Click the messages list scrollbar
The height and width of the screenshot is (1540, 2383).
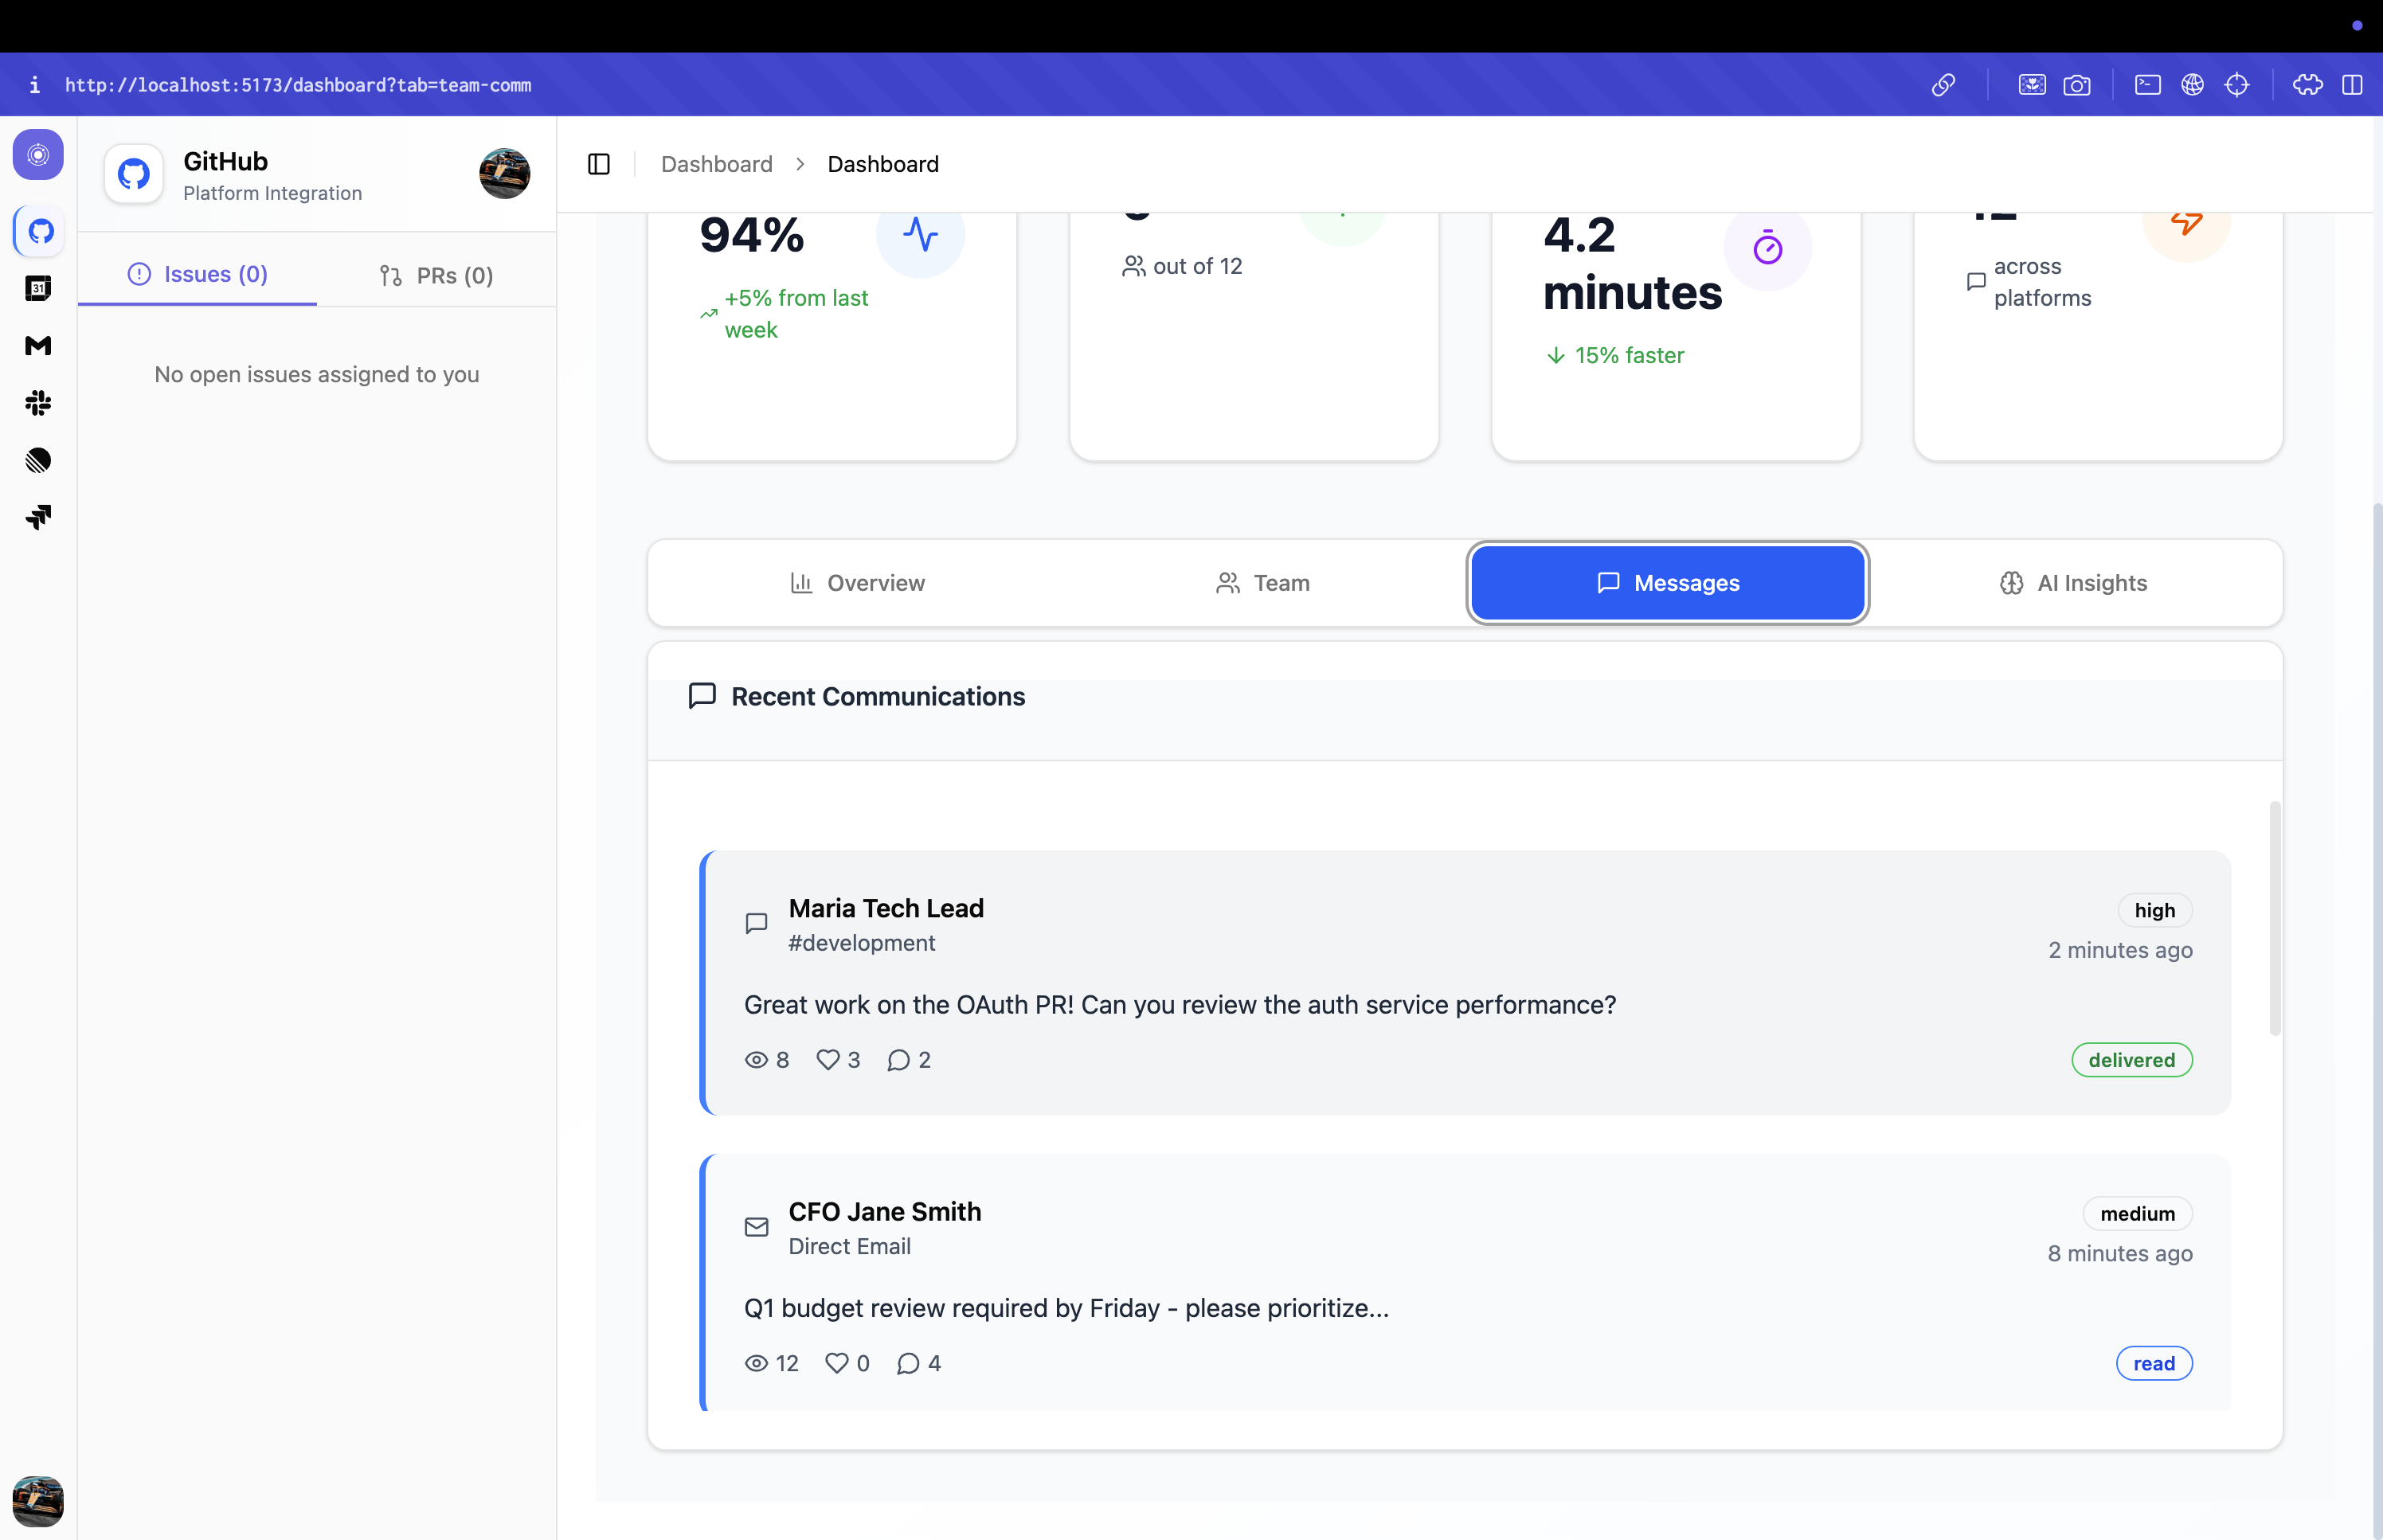pos(2274,918)
